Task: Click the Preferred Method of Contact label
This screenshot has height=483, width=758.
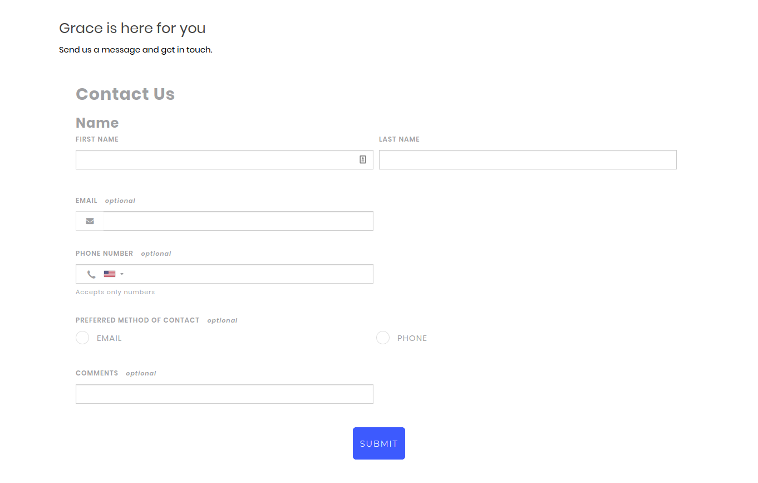Action: 137,320
